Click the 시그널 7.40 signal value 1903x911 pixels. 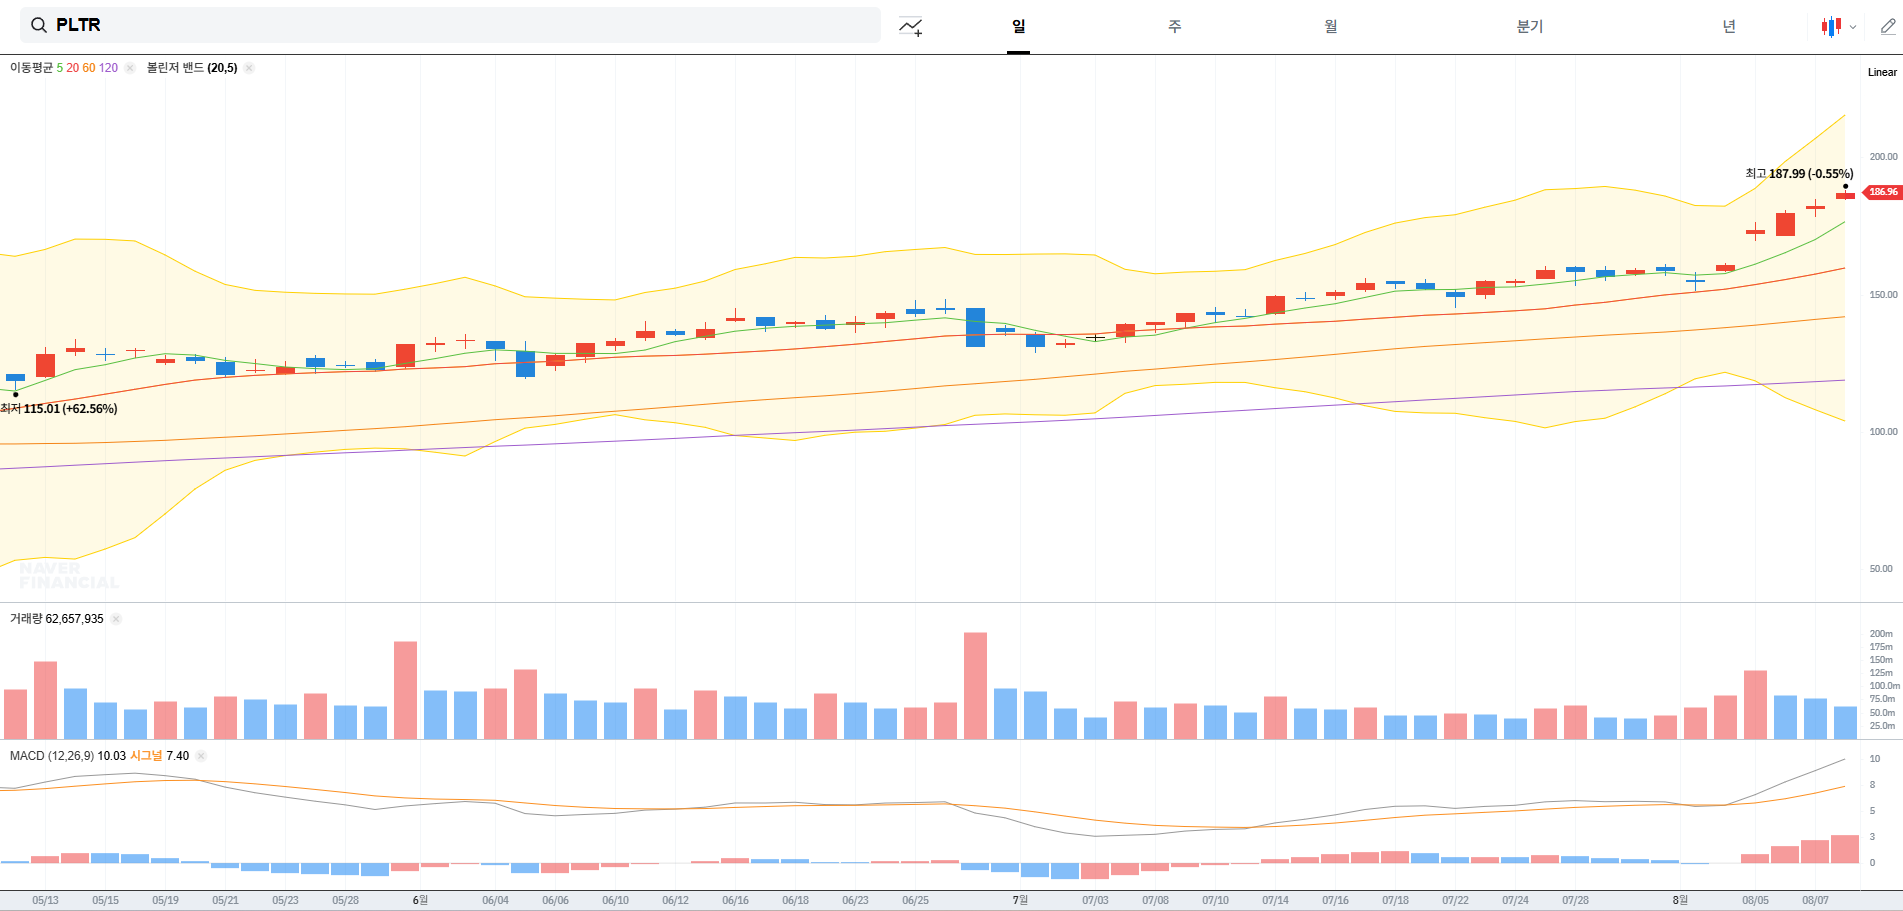(x=160, y=756)
